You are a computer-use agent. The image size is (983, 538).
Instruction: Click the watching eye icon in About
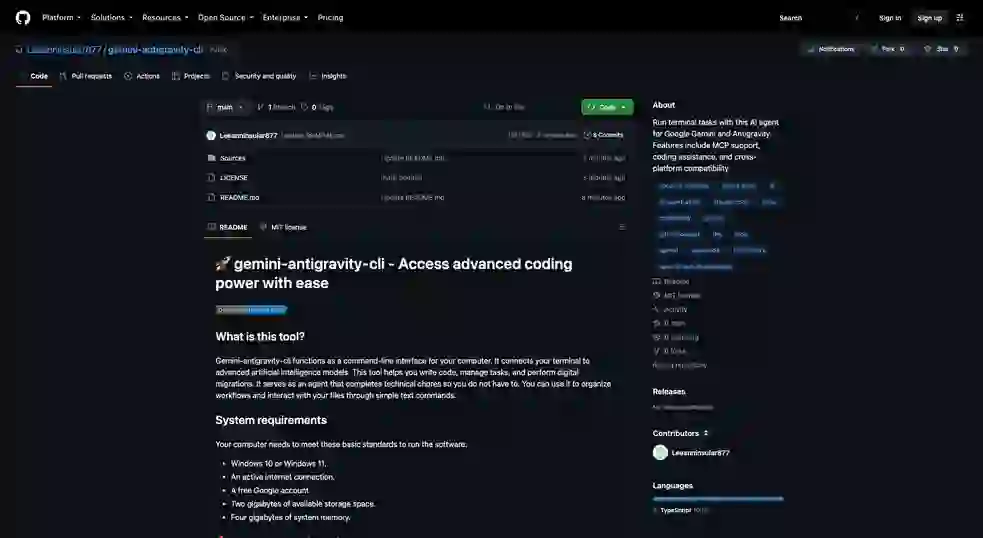656,337
